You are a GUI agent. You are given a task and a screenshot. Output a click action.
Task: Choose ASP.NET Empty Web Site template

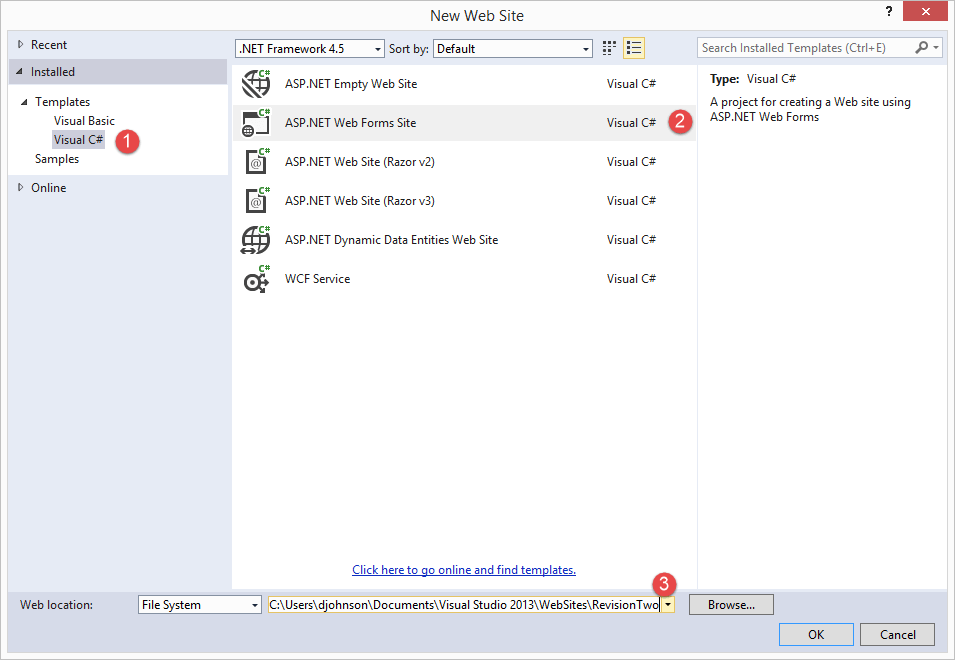click(x=464, y=84)
